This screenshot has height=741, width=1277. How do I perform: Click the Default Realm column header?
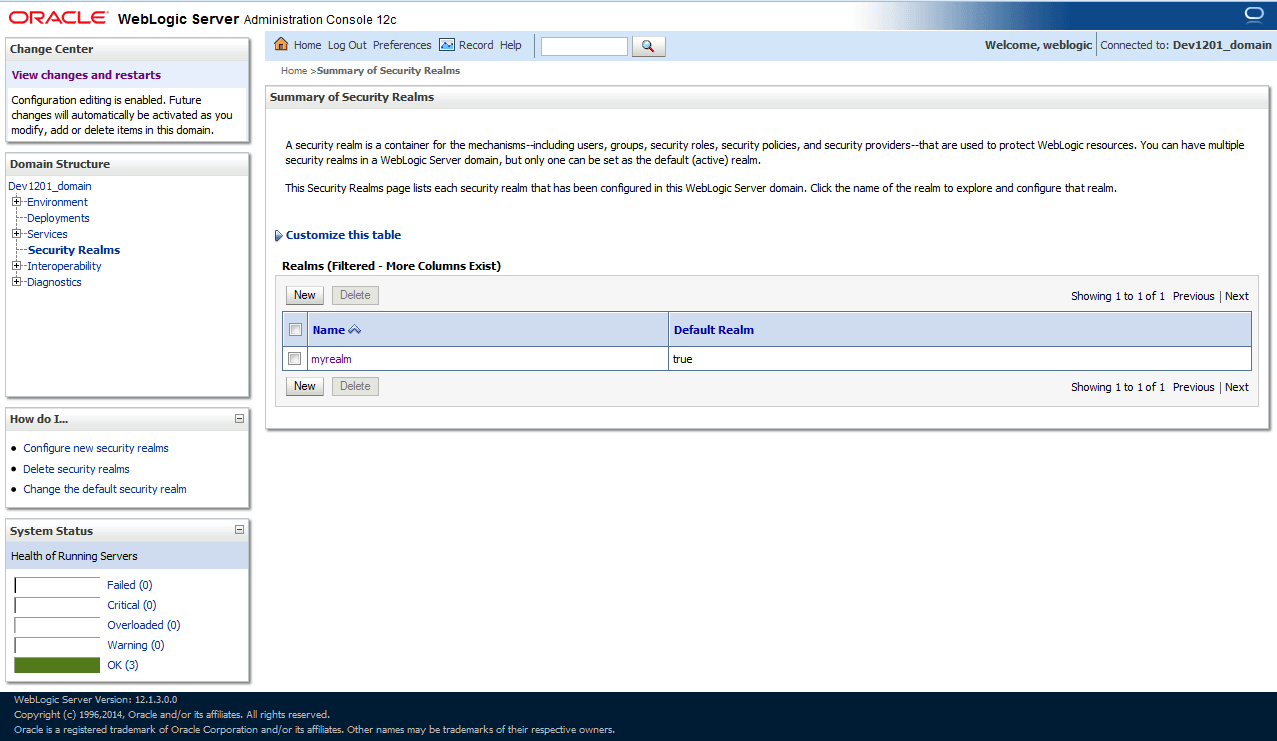[x=714, y=330]
